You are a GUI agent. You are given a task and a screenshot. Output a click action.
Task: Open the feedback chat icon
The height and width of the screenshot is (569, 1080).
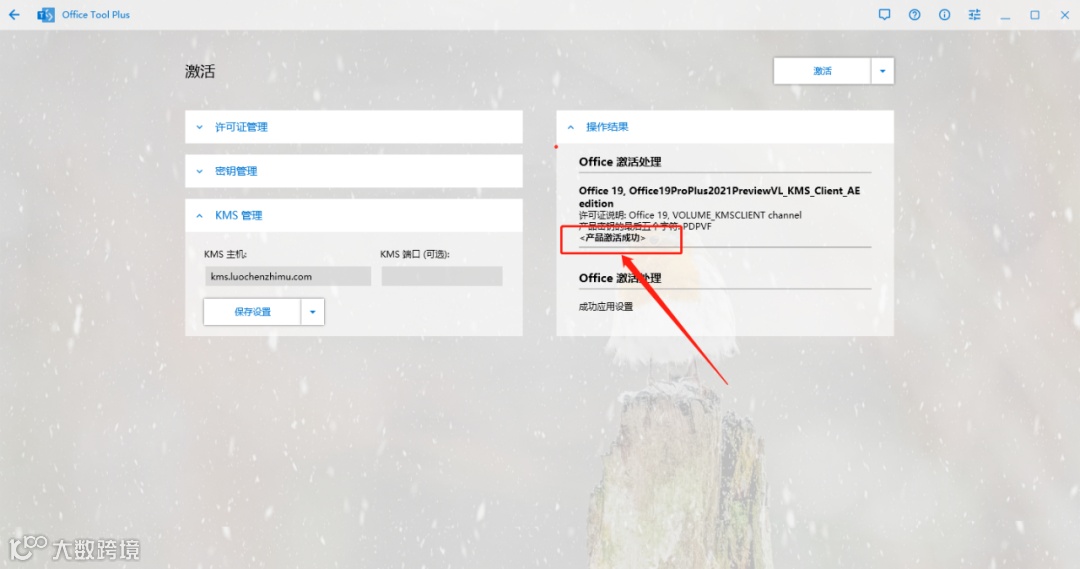click(x=884, y=14)
